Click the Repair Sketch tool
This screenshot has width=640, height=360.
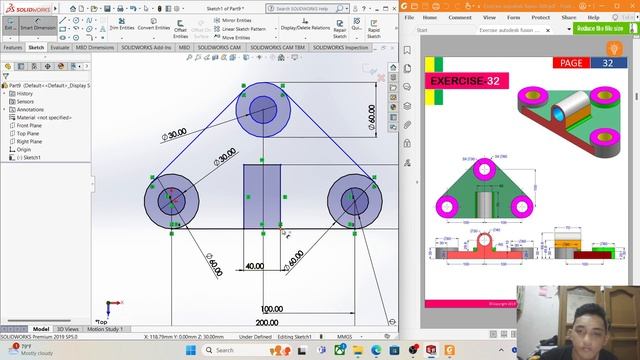point(340,29)
